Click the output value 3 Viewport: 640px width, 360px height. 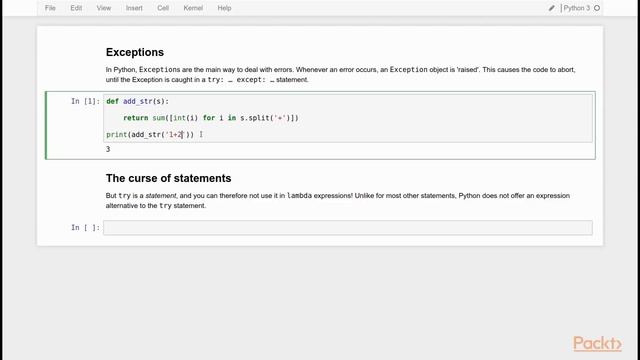pos(108,149)
